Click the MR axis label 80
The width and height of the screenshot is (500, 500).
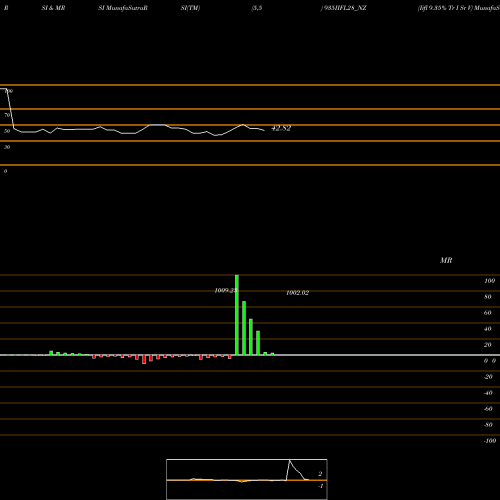(488, 297)
